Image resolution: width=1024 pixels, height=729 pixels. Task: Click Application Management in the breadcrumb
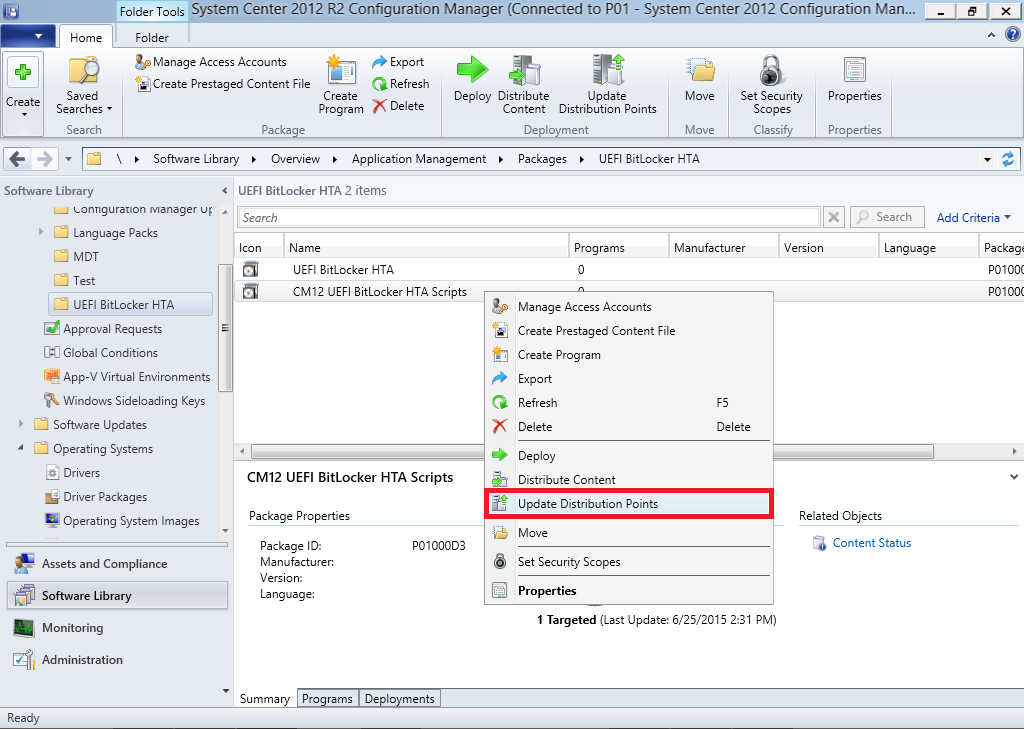(x=419, y=159)
